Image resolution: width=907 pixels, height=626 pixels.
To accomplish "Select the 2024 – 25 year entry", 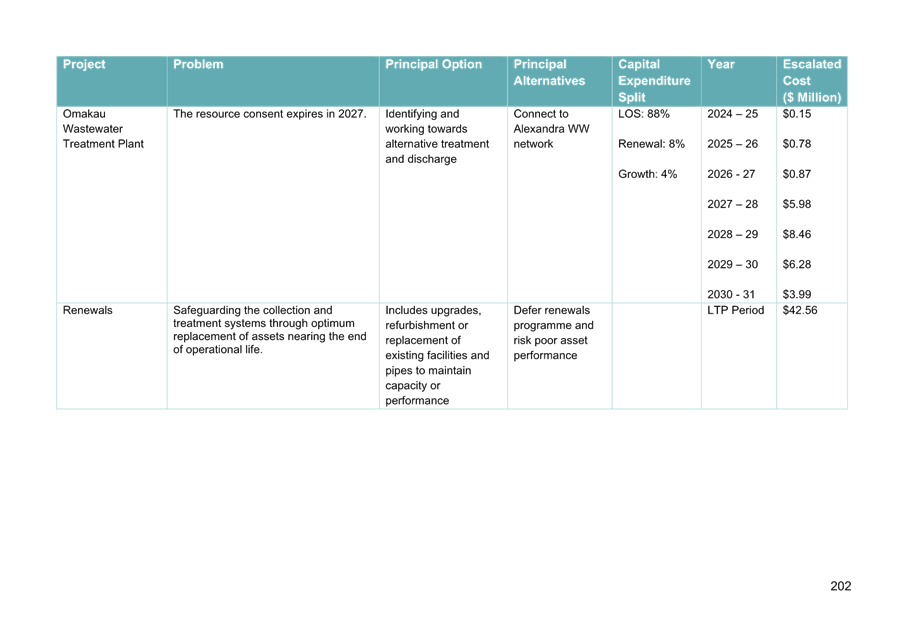I will click(732, 114).
